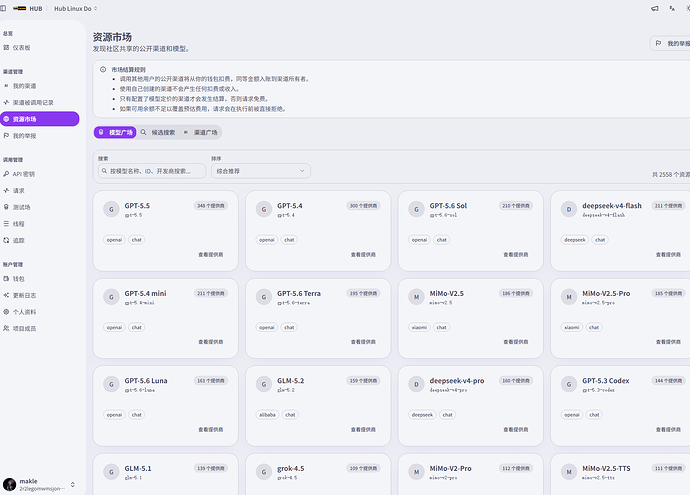Image resolution: width=690 pixels, height=495 pixels.
Task: Open the grok-4.5 model card title
Action: point(290,468)
